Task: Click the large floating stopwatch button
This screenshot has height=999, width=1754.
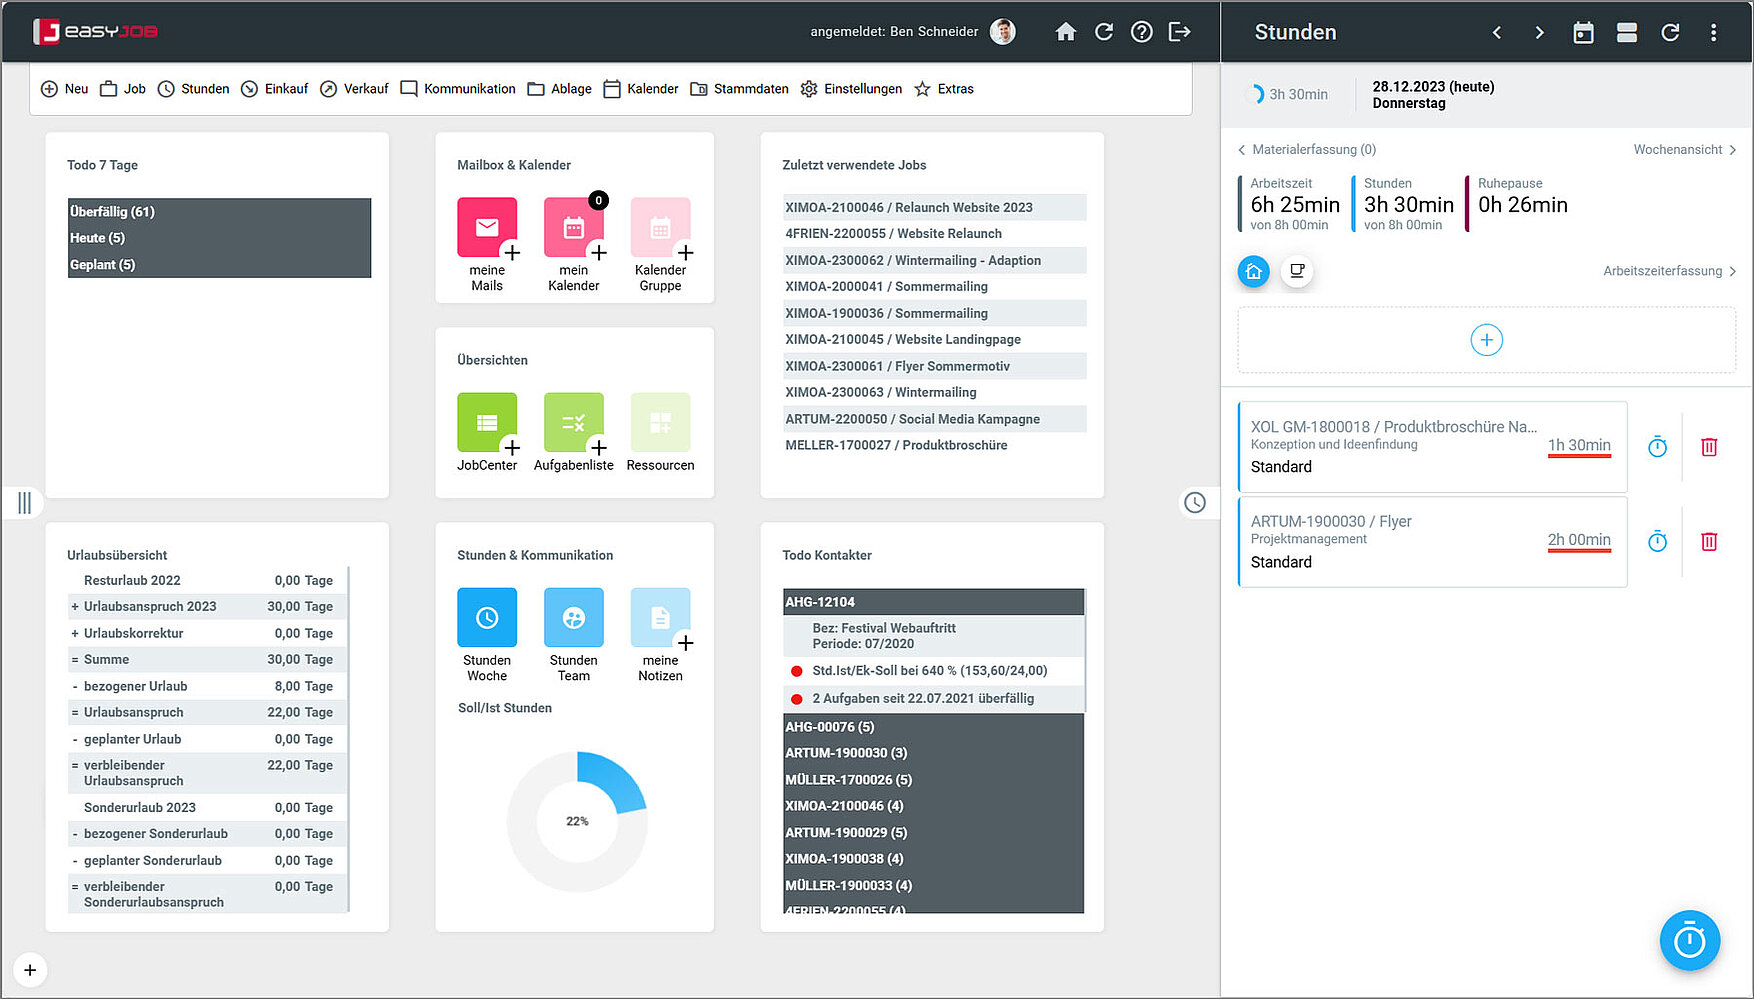Action: [1689, 941]
